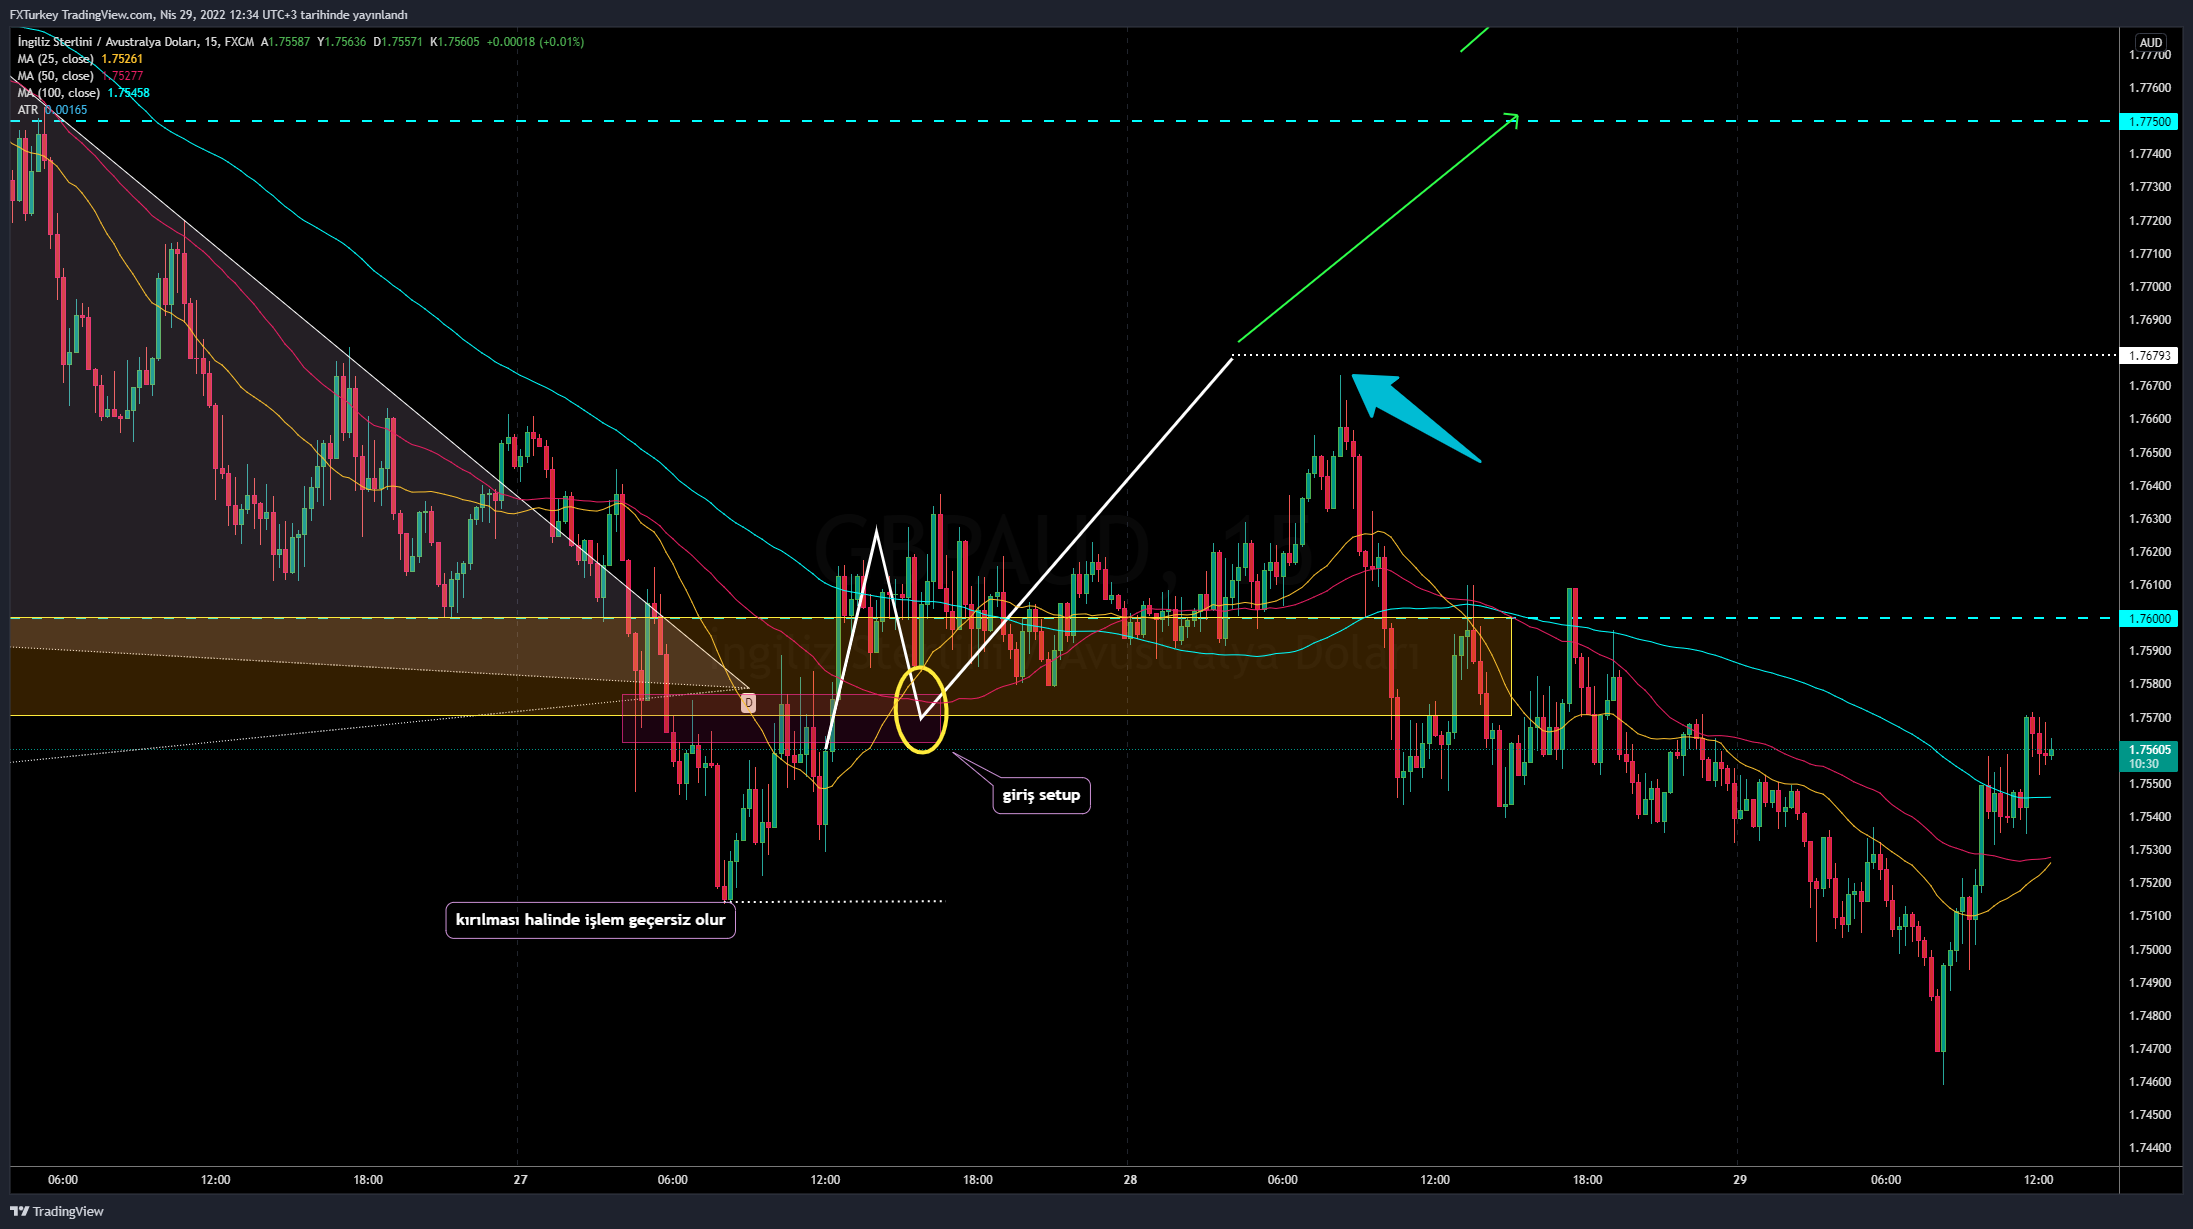The height and width of the screenshot is (1229, 2193).
Task: Click date label 29 on time axis
Action: (1740, 1180)
